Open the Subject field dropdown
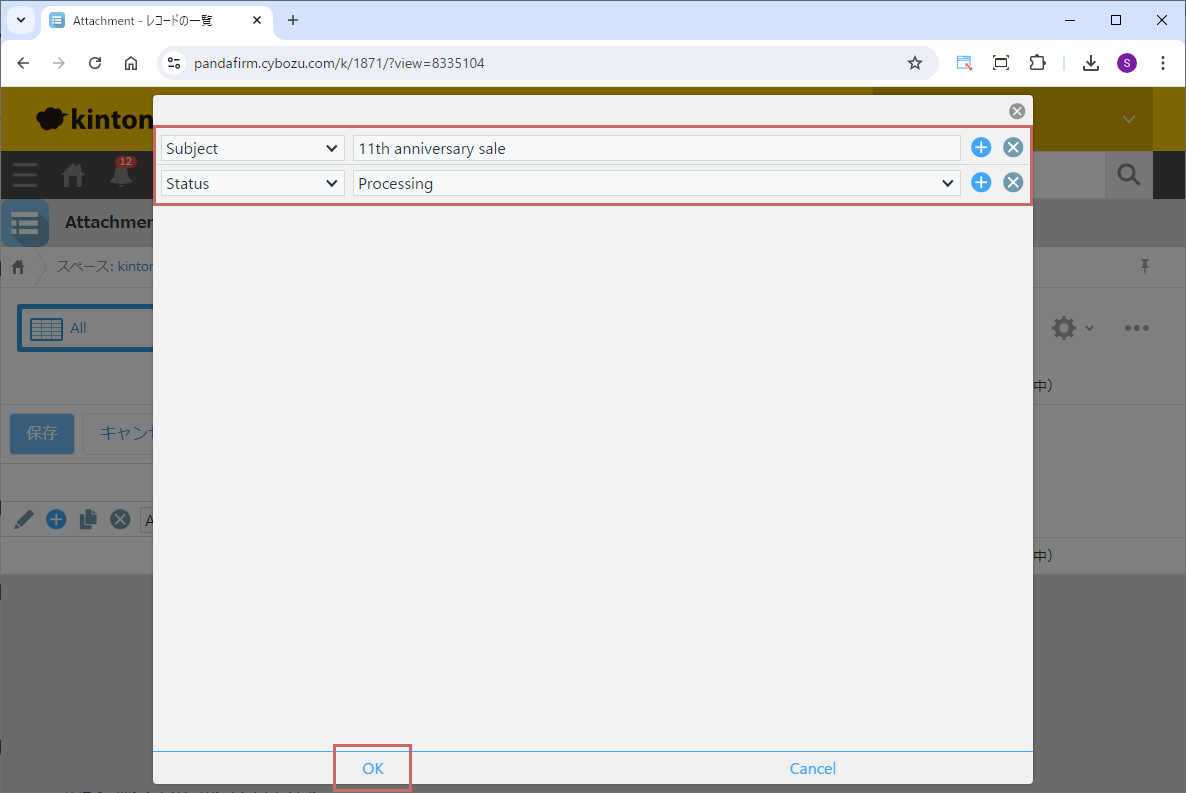 coord(252,148)
